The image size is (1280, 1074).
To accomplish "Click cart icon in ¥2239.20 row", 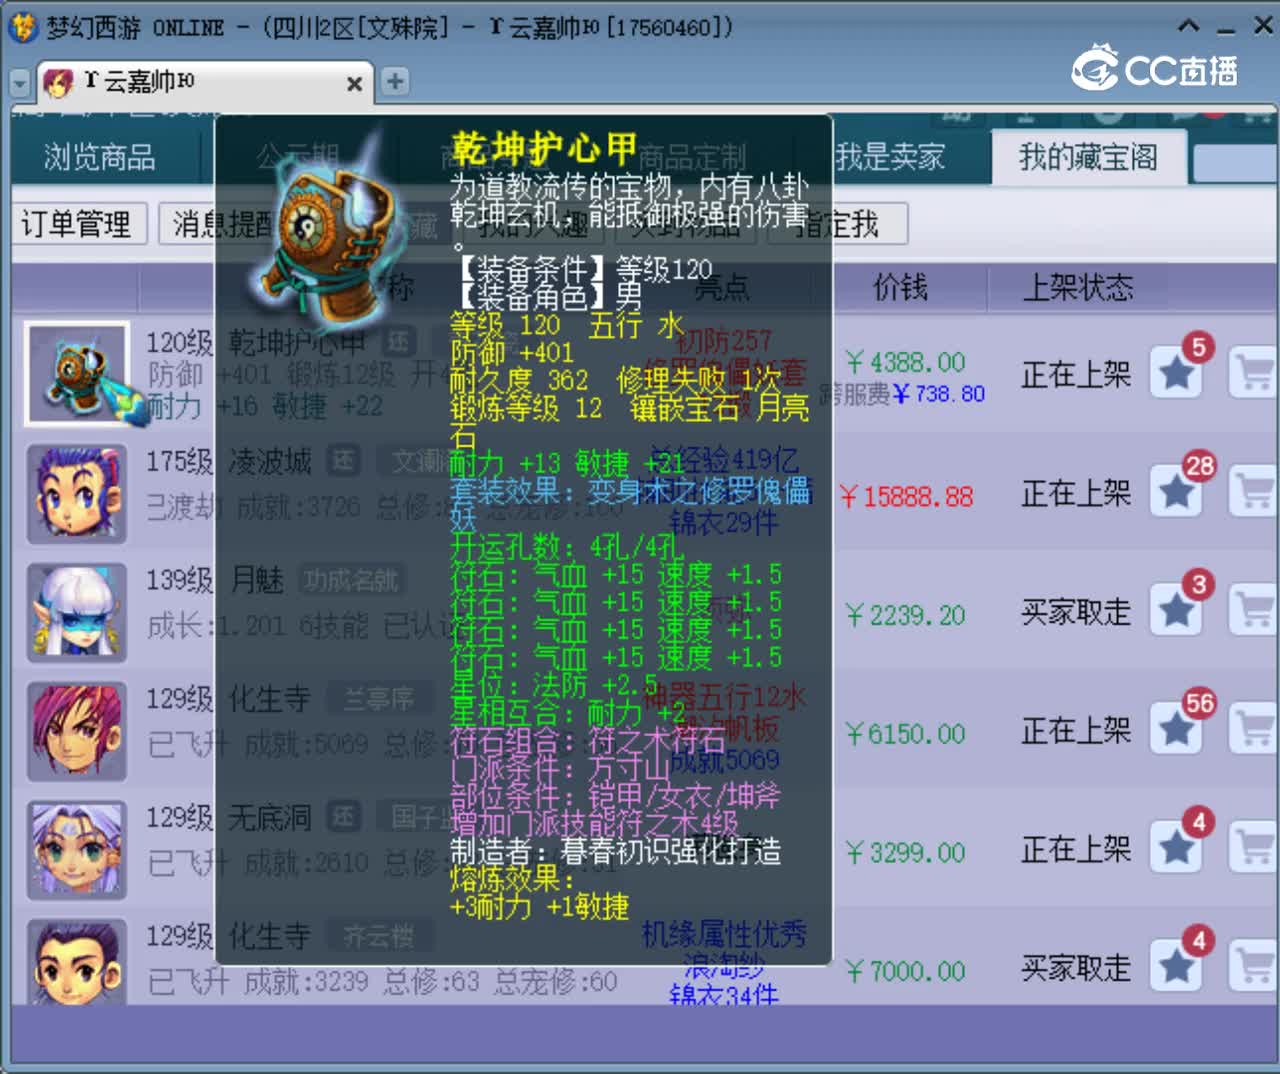I will [x=1253, y=611].
